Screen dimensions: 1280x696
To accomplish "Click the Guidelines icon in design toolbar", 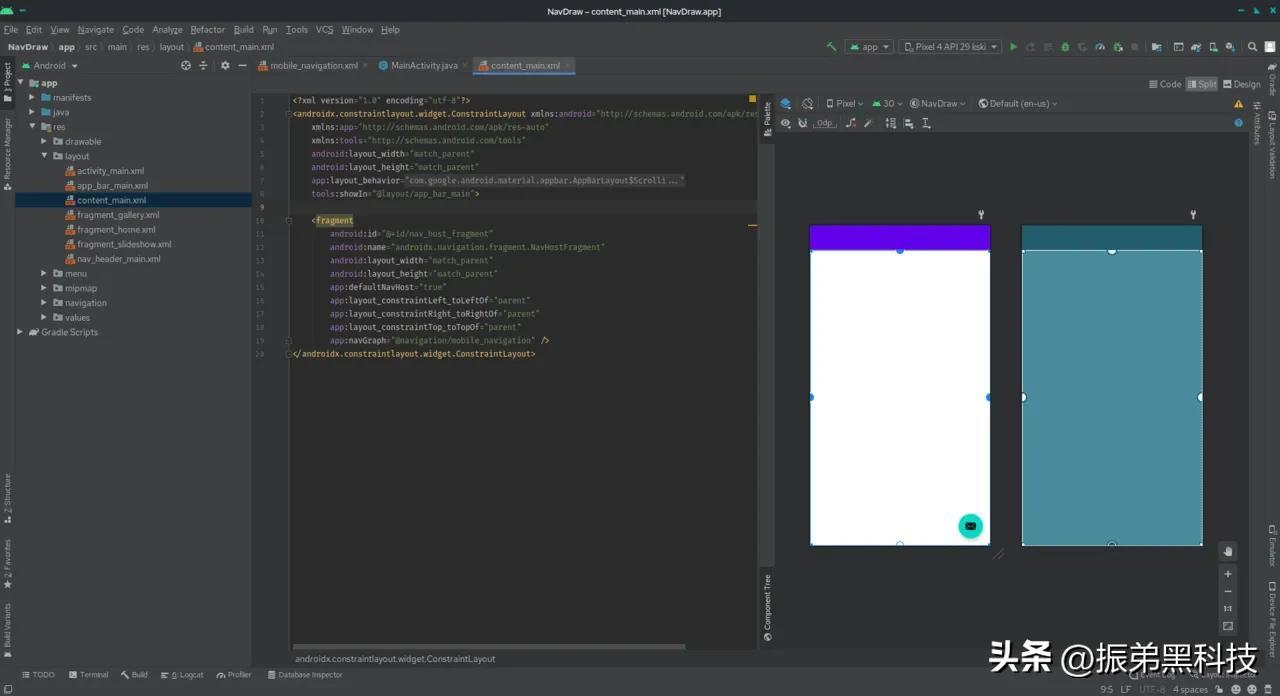I will click(926, 123).
